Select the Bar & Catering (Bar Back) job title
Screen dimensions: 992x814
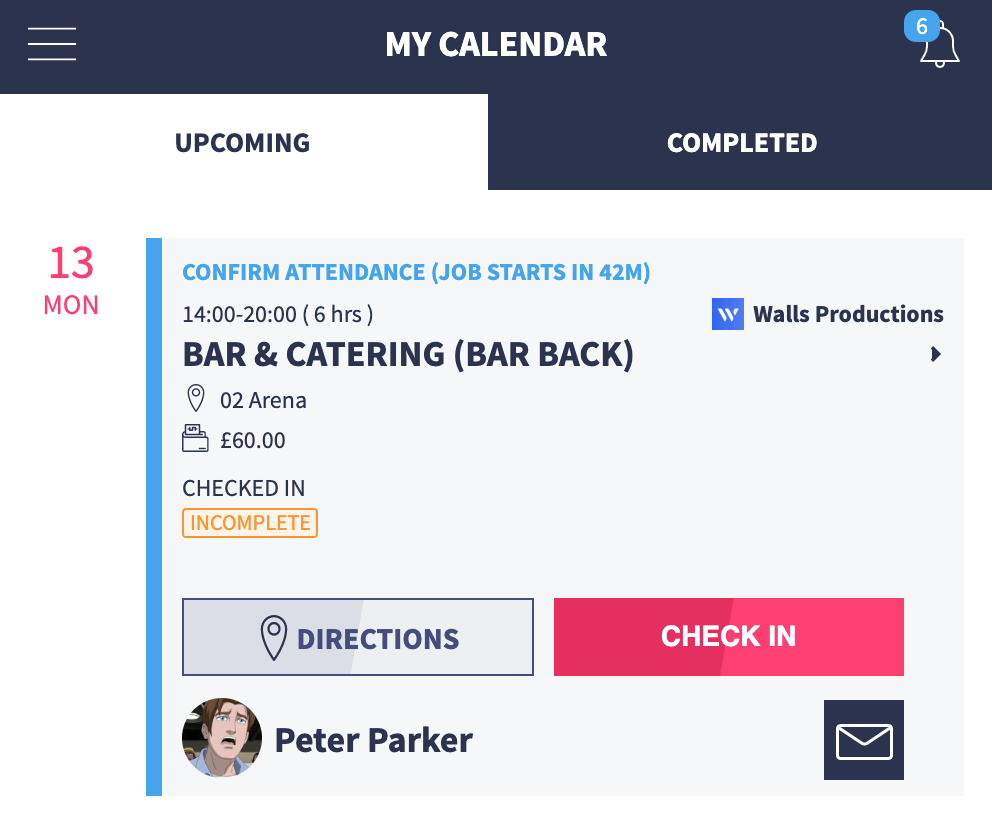(x=408, y=355)
